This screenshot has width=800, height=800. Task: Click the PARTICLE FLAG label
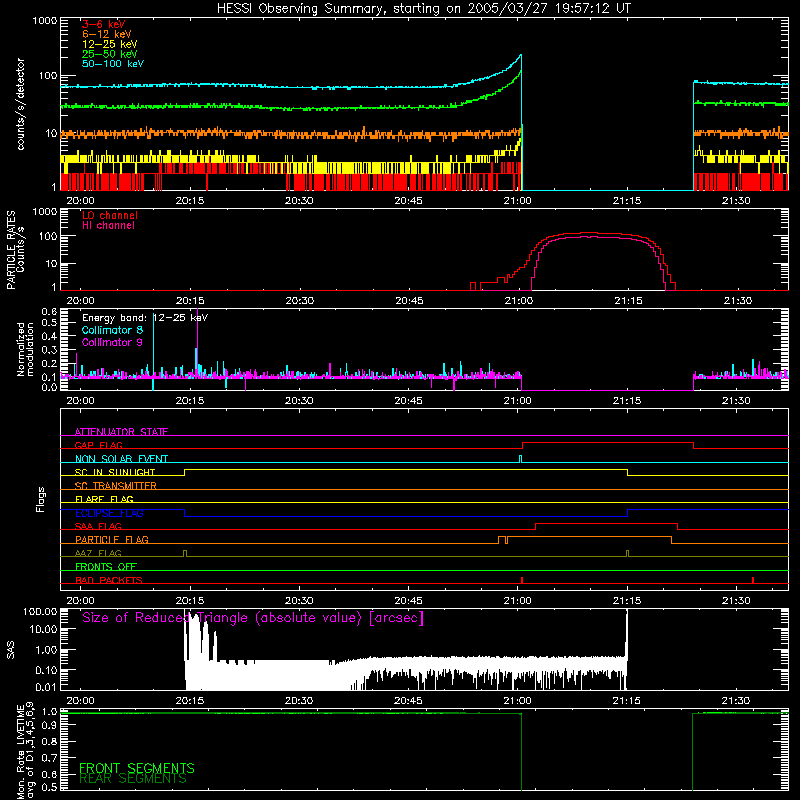tap(112, 539)
